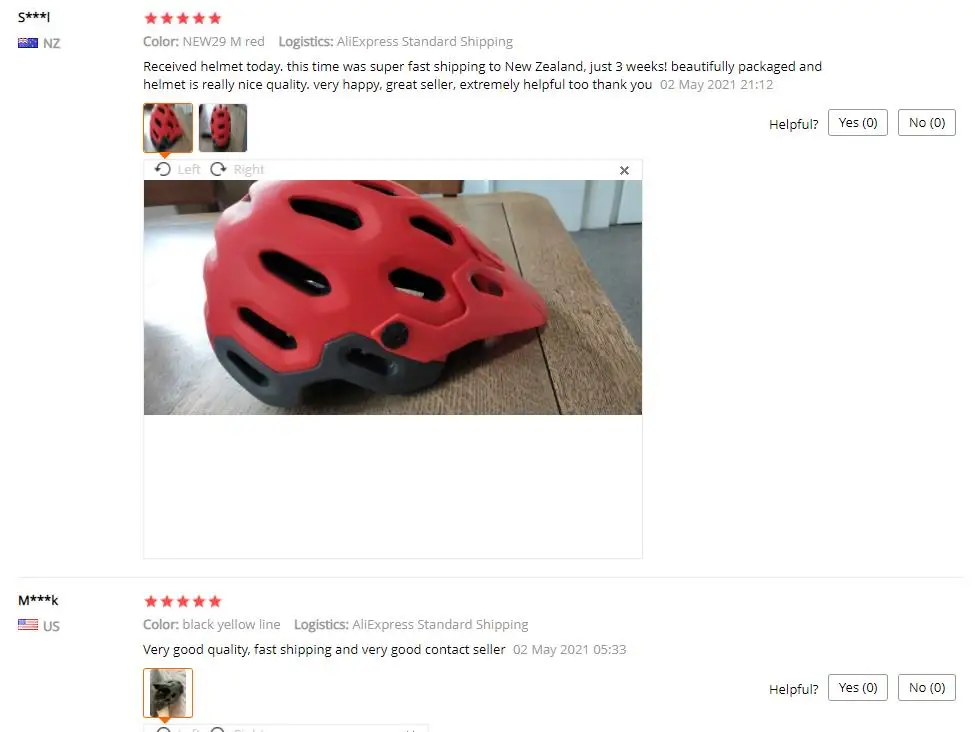Open first red helmet review thumbnail
Image resolution: width=975 pixels, height=732 pixels.
168,127
